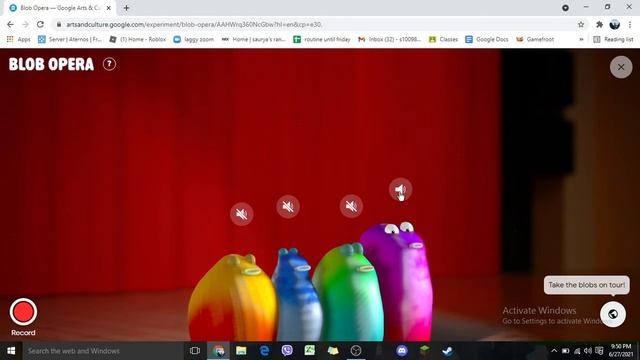Screen dimensions: 640x360
Task: Open the Server Aternos bookmark
Action: tap(70, 39)
